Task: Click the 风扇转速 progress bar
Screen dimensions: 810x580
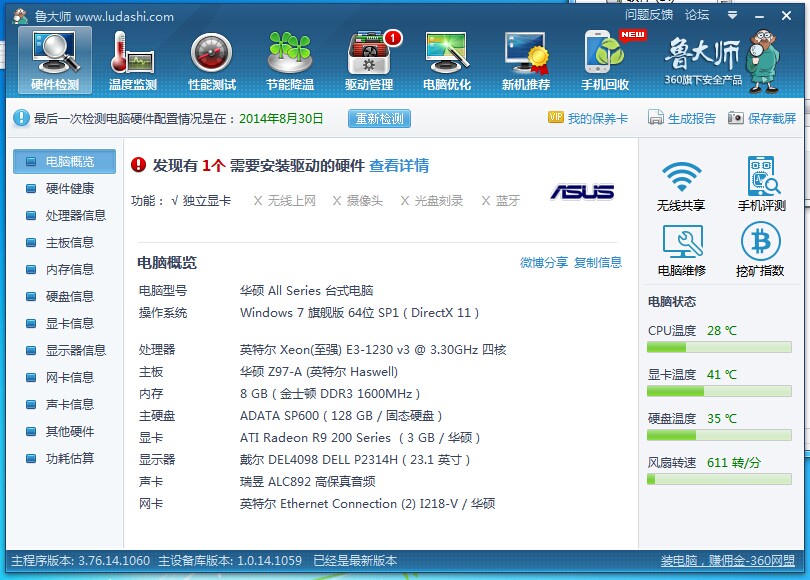Action: (719, 479)
